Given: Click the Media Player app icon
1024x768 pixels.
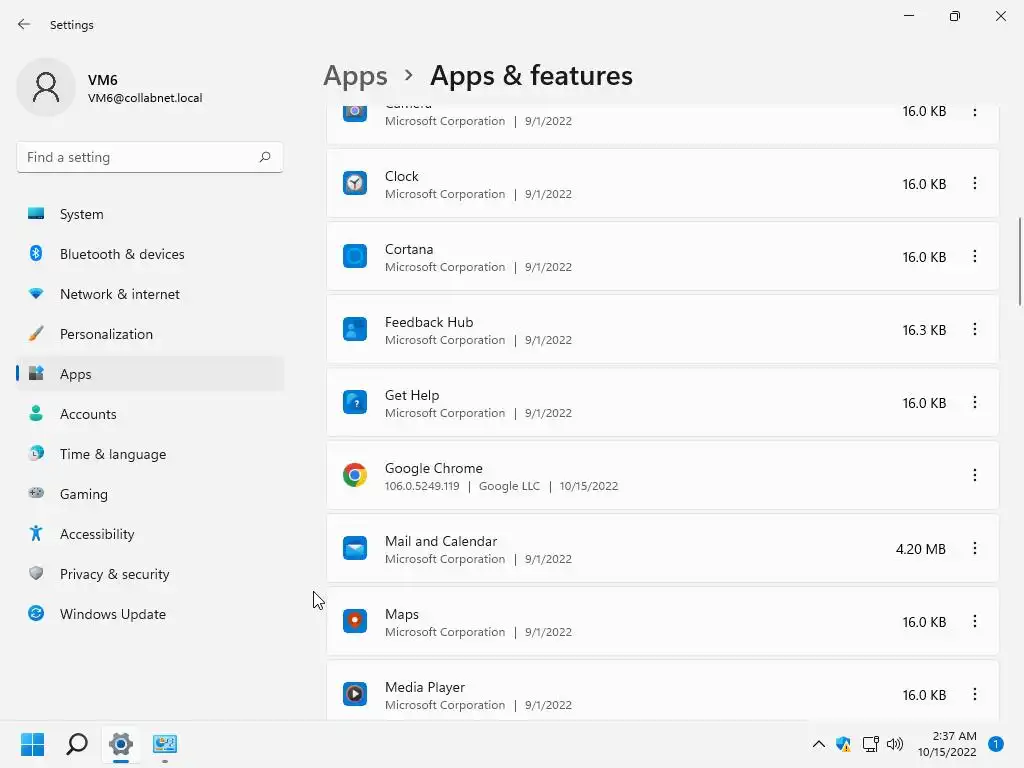Looking at the screenshot, I should pos(355,695).
